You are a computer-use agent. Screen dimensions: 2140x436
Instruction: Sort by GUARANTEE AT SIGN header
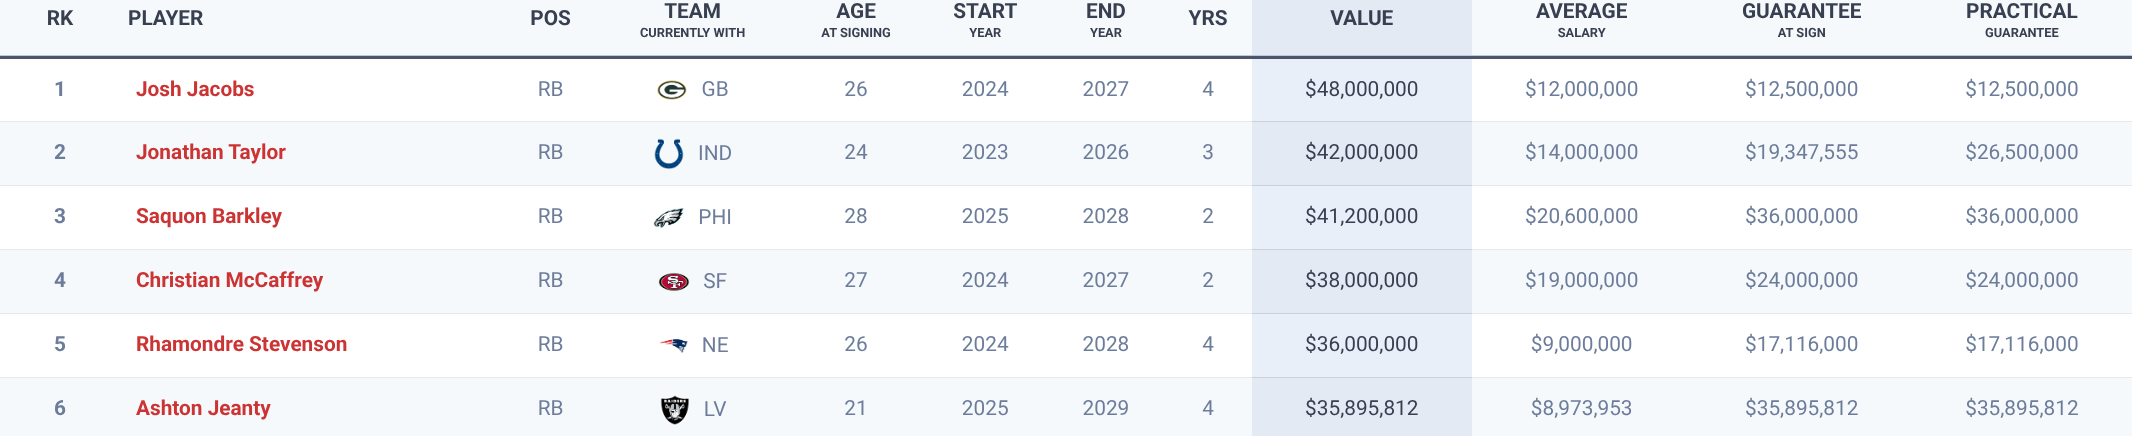1801,20
